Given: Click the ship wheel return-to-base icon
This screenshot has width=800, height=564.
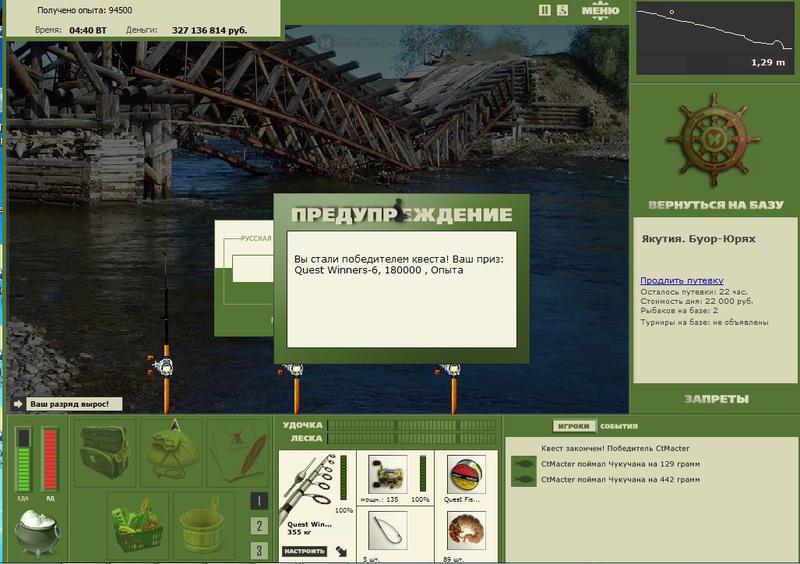Looking at the screenshot, I should click(x=712, y=140).
